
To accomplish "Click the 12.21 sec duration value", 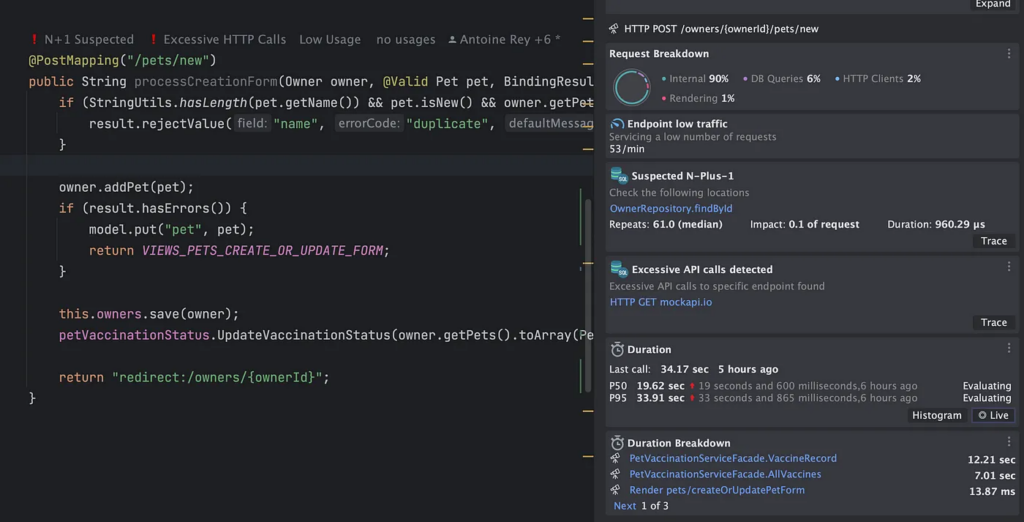I will click(x=991, y=459).
